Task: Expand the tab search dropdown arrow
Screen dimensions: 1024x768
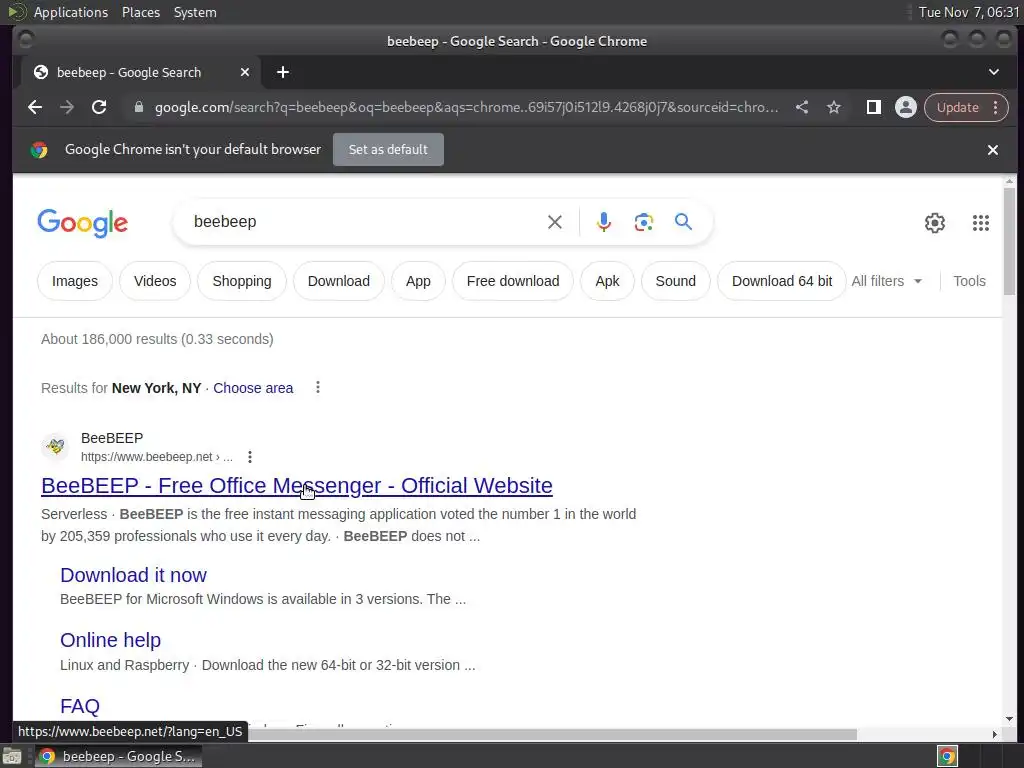Action: tap(993, 72)
